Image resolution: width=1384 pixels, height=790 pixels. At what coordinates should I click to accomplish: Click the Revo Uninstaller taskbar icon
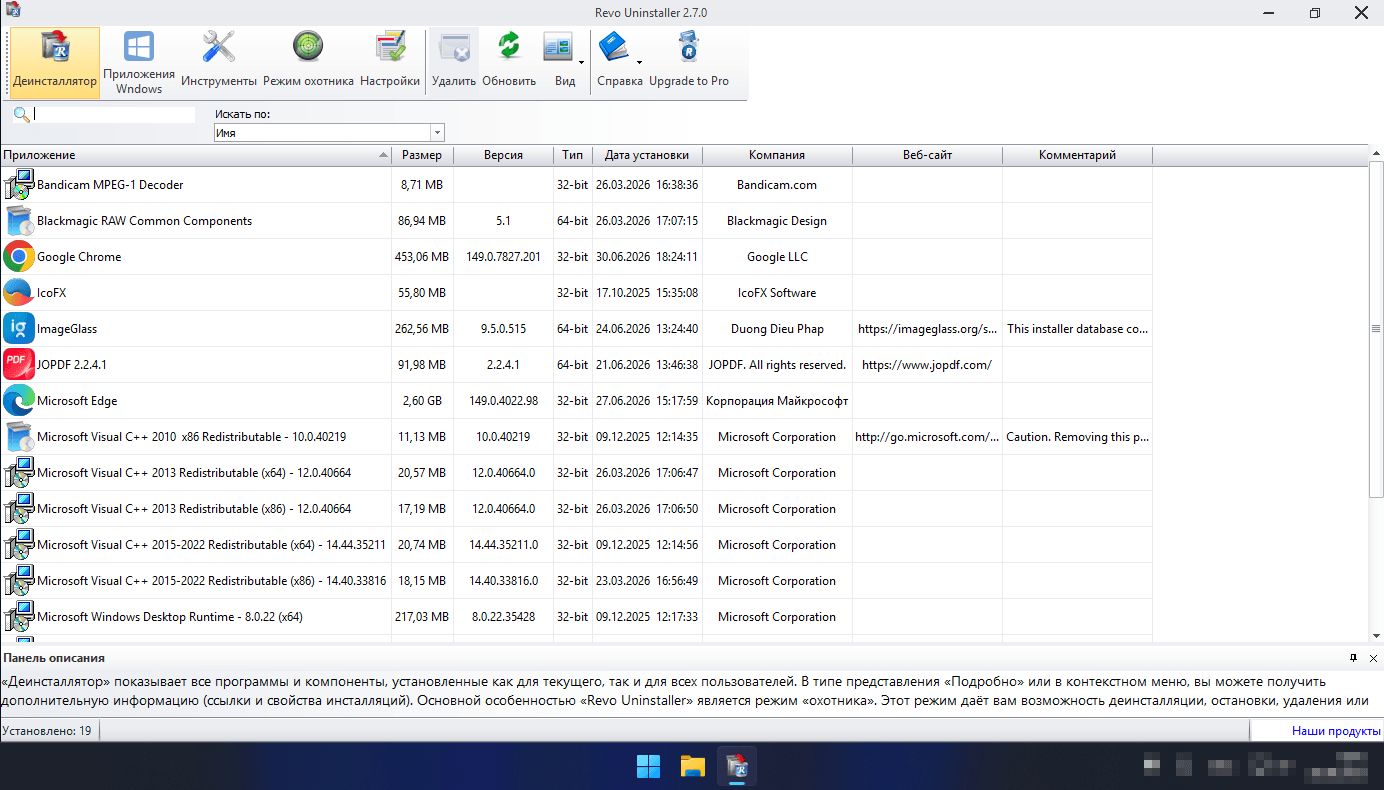[737, 767]
